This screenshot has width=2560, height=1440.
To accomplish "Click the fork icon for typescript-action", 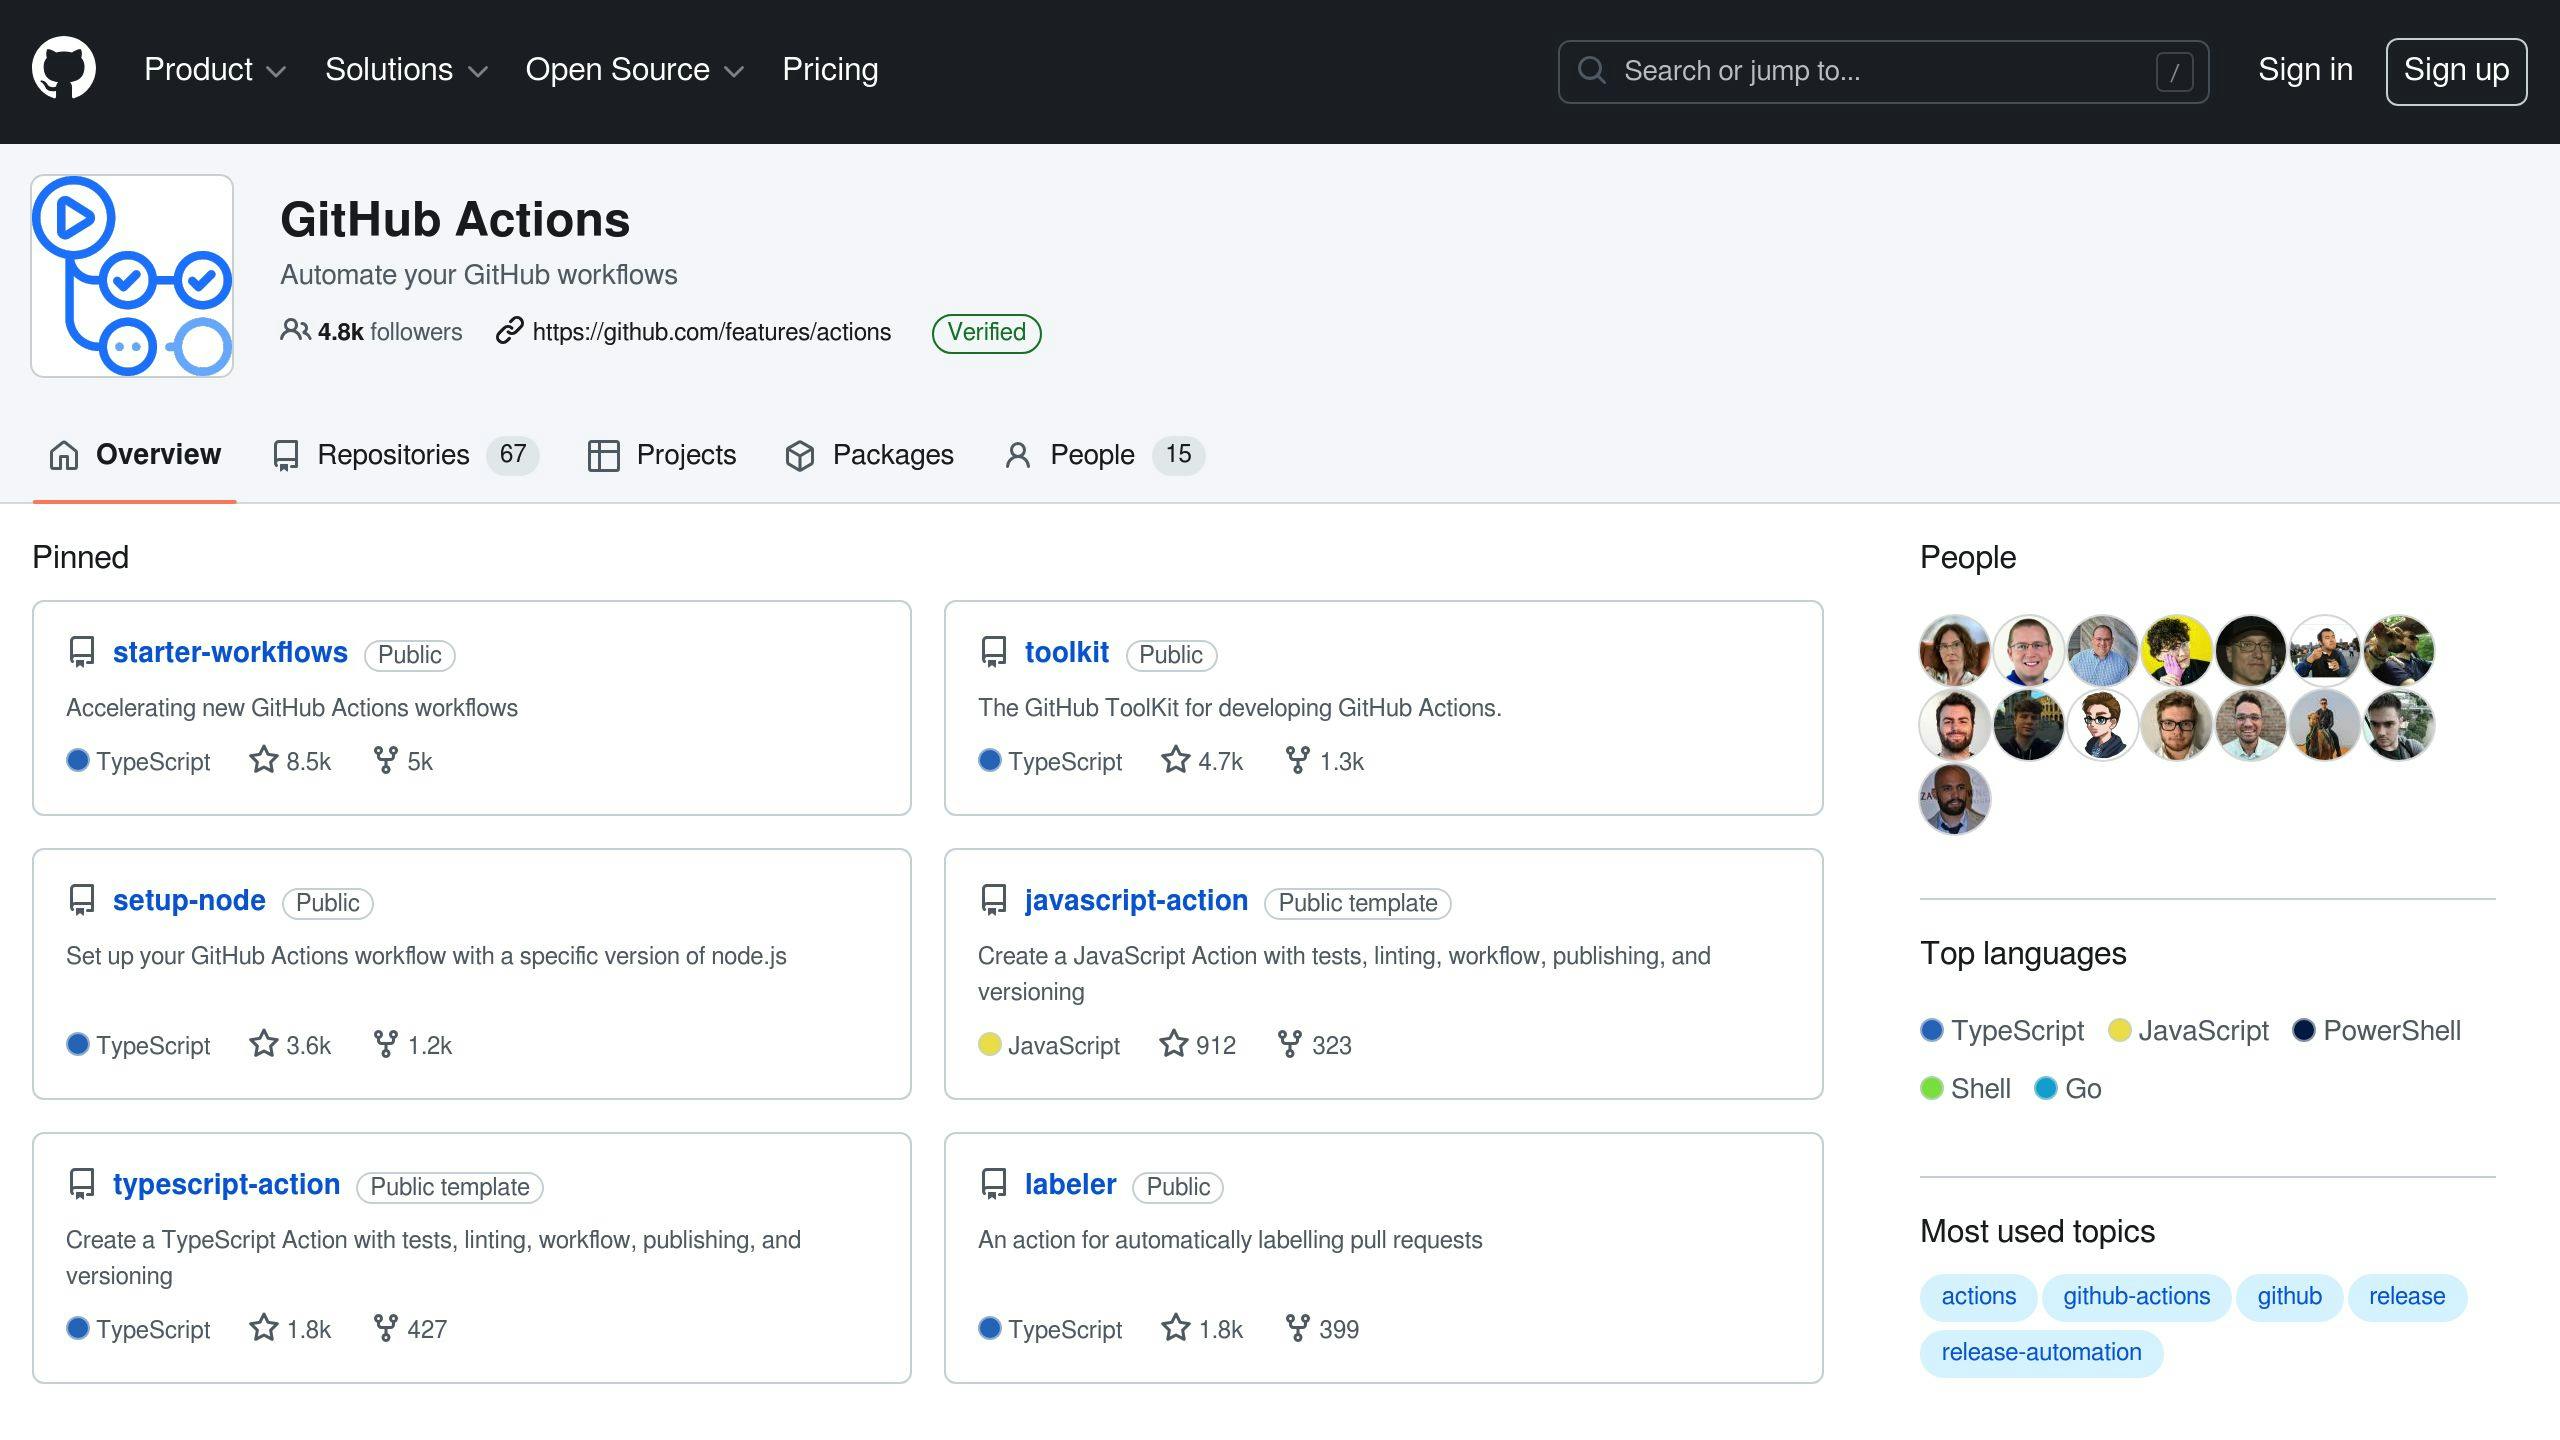I will tap(385, 1328).
